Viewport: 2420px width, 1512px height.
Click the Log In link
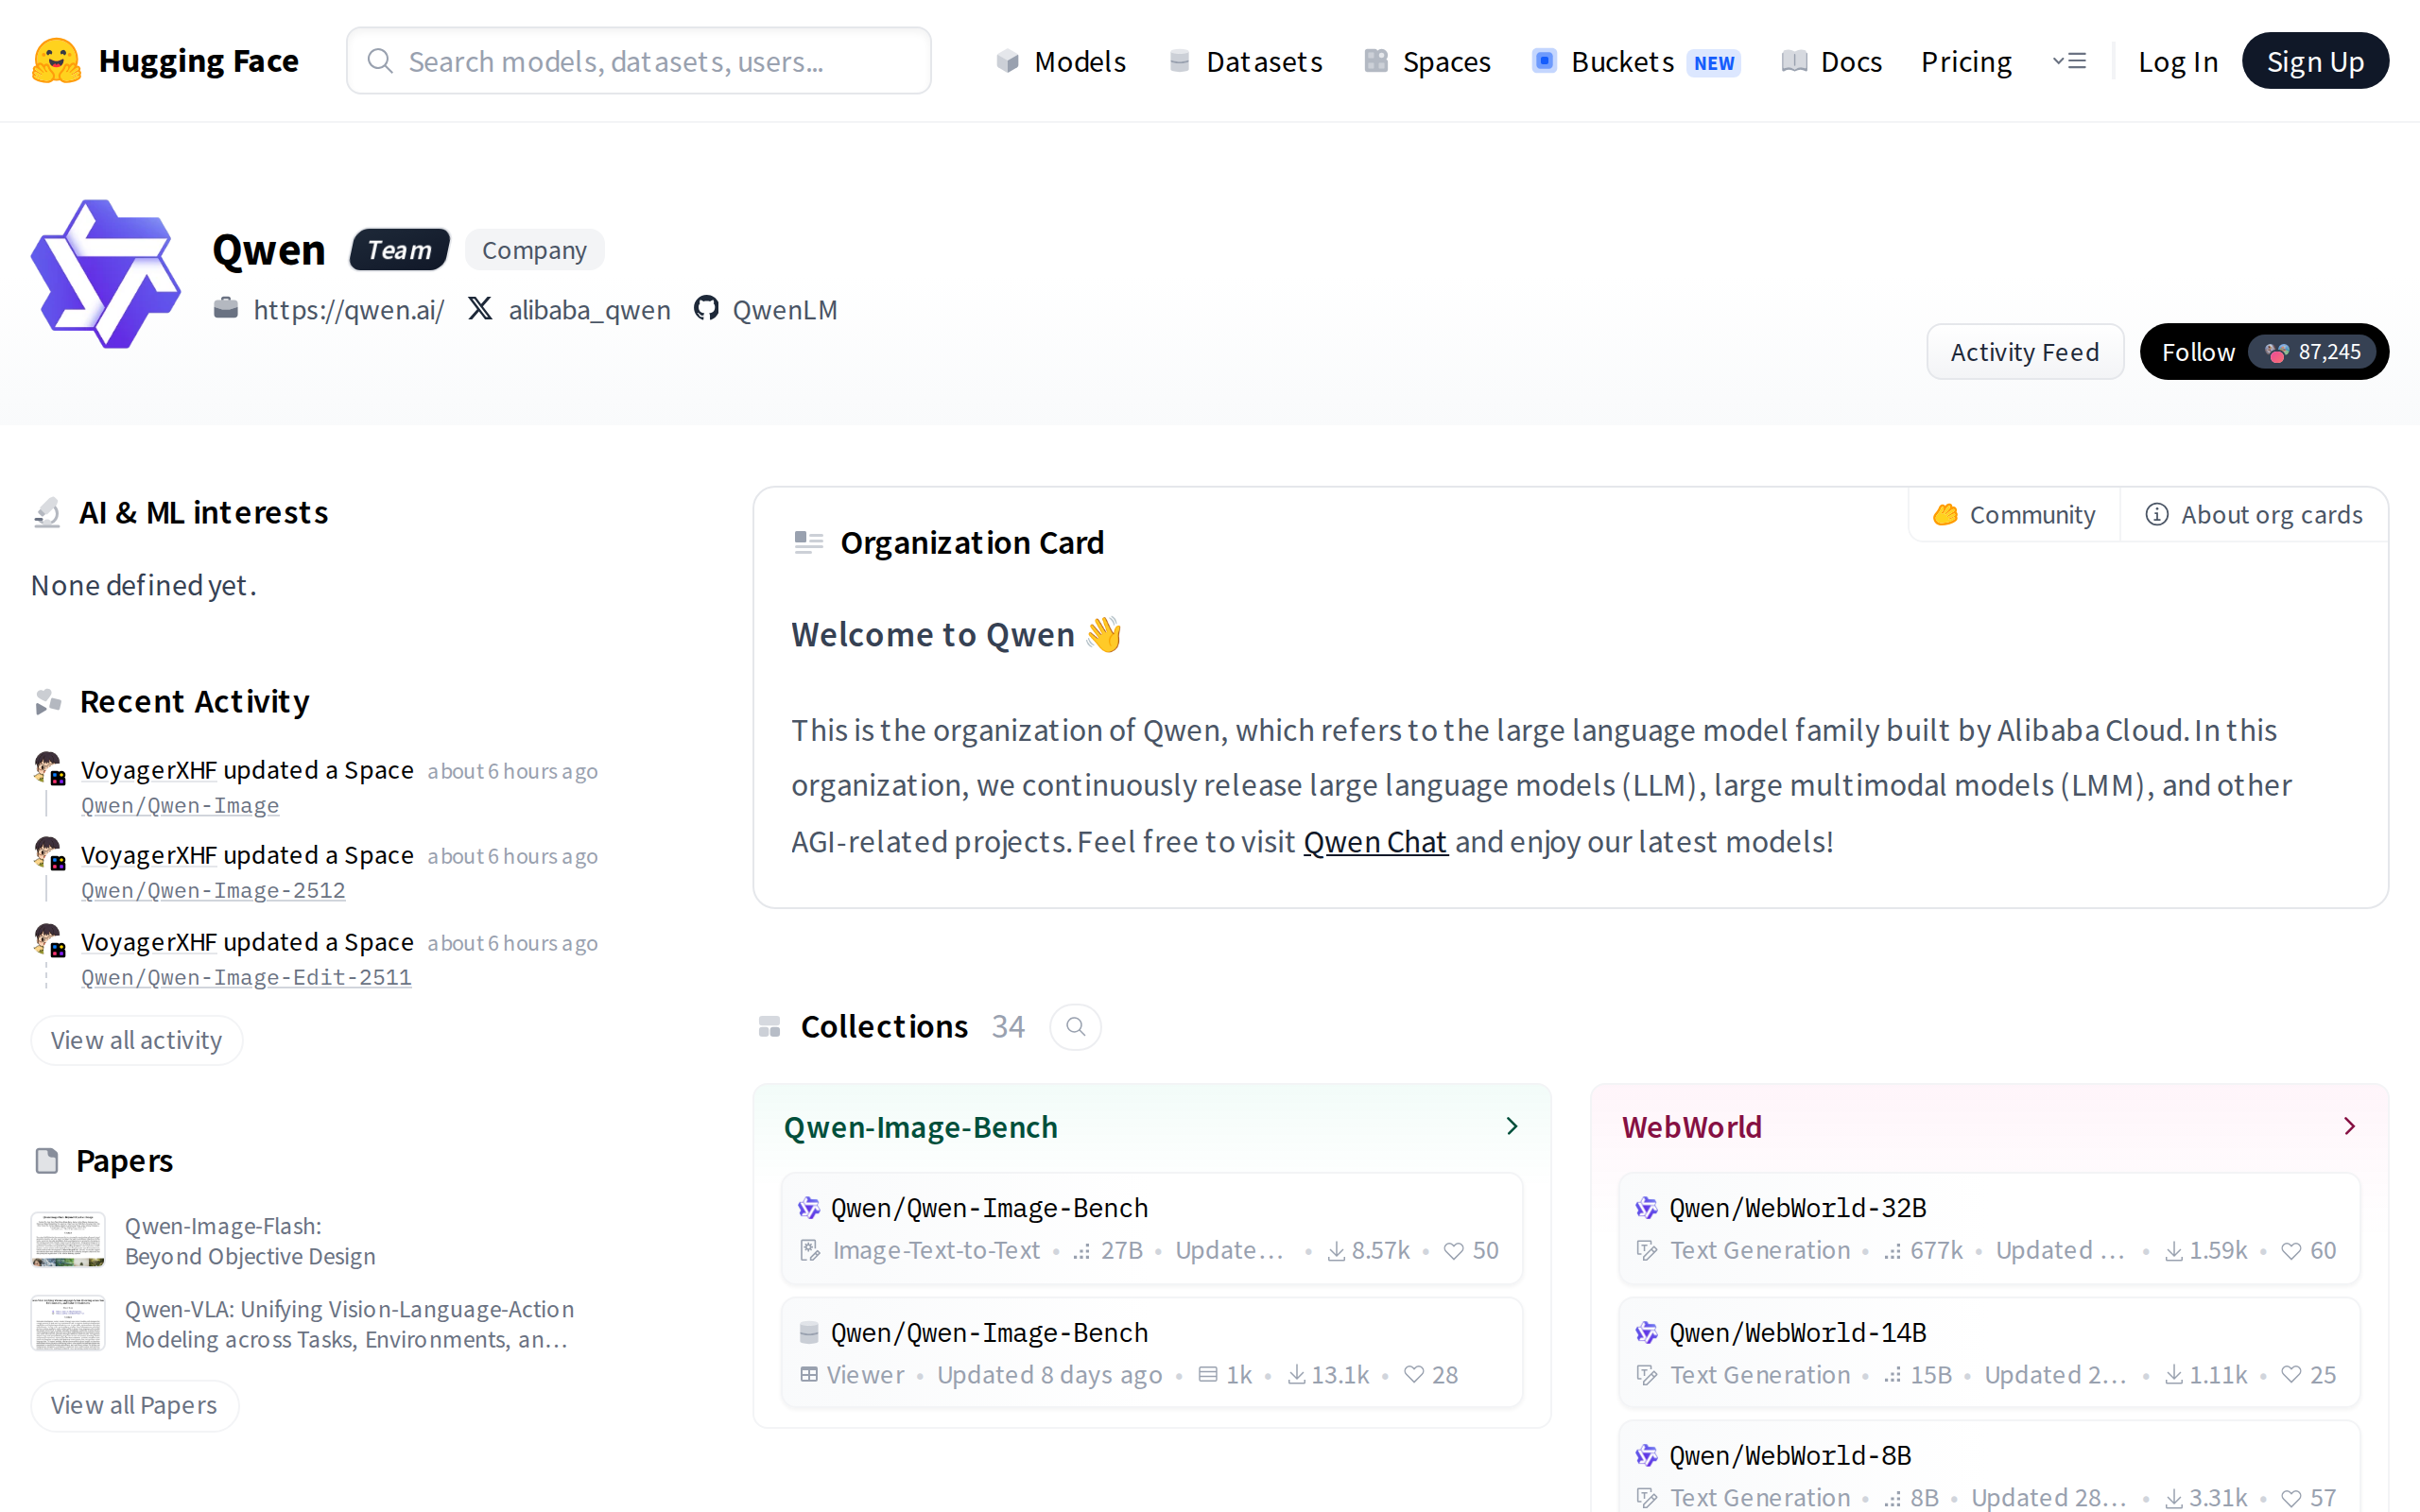(2178, 62)
